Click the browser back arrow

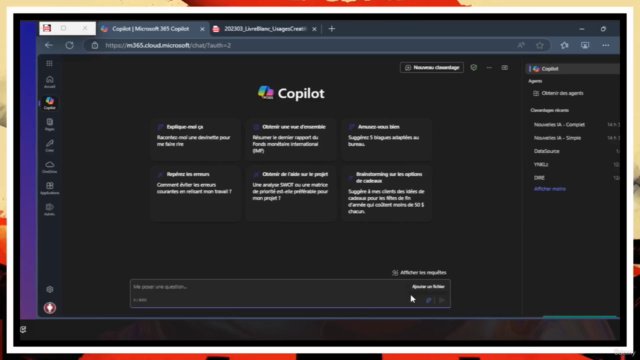tap(49, 45)
